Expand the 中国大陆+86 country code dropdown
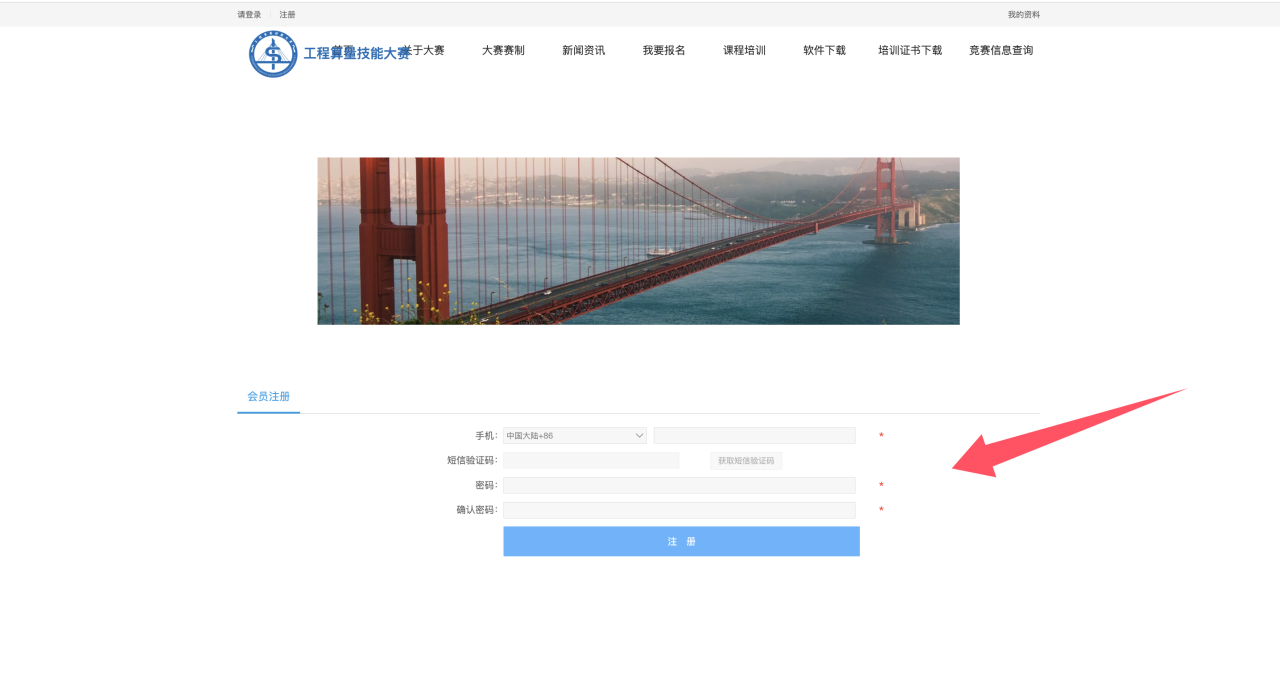 575,436
